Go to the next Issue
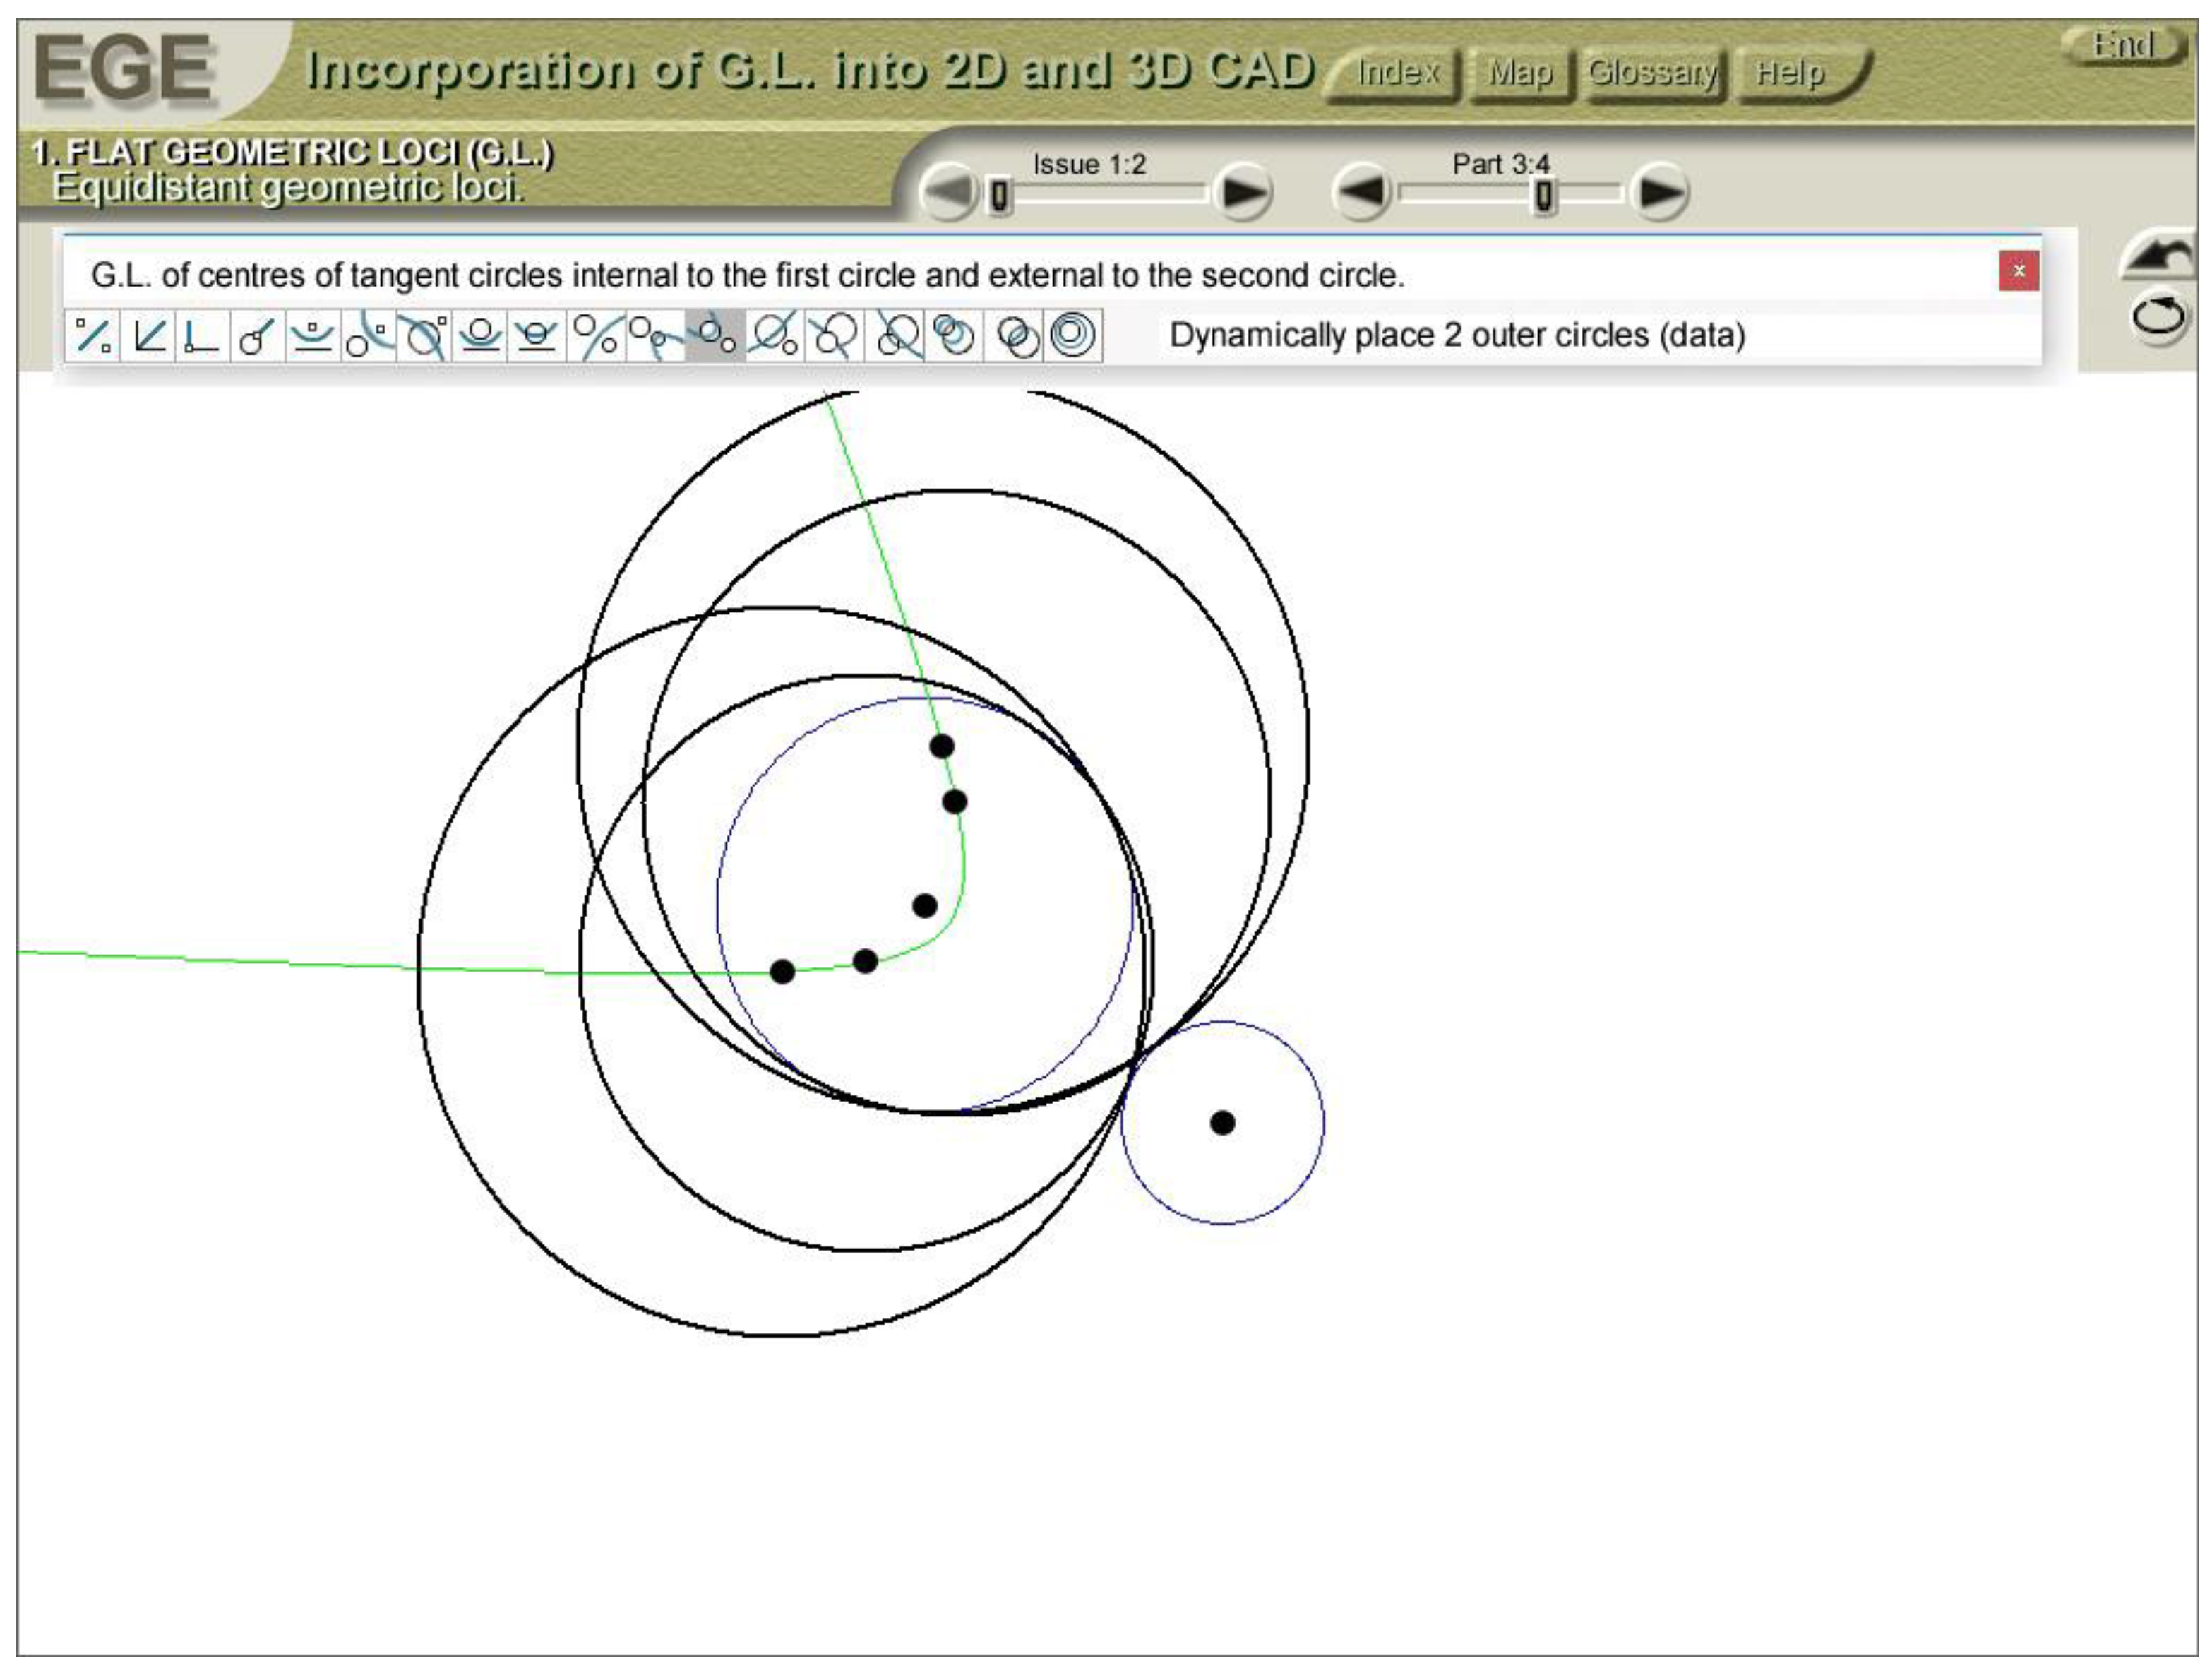Image resolution: width=2212 pixels, height=1680 pixels. pos(1243,192)
